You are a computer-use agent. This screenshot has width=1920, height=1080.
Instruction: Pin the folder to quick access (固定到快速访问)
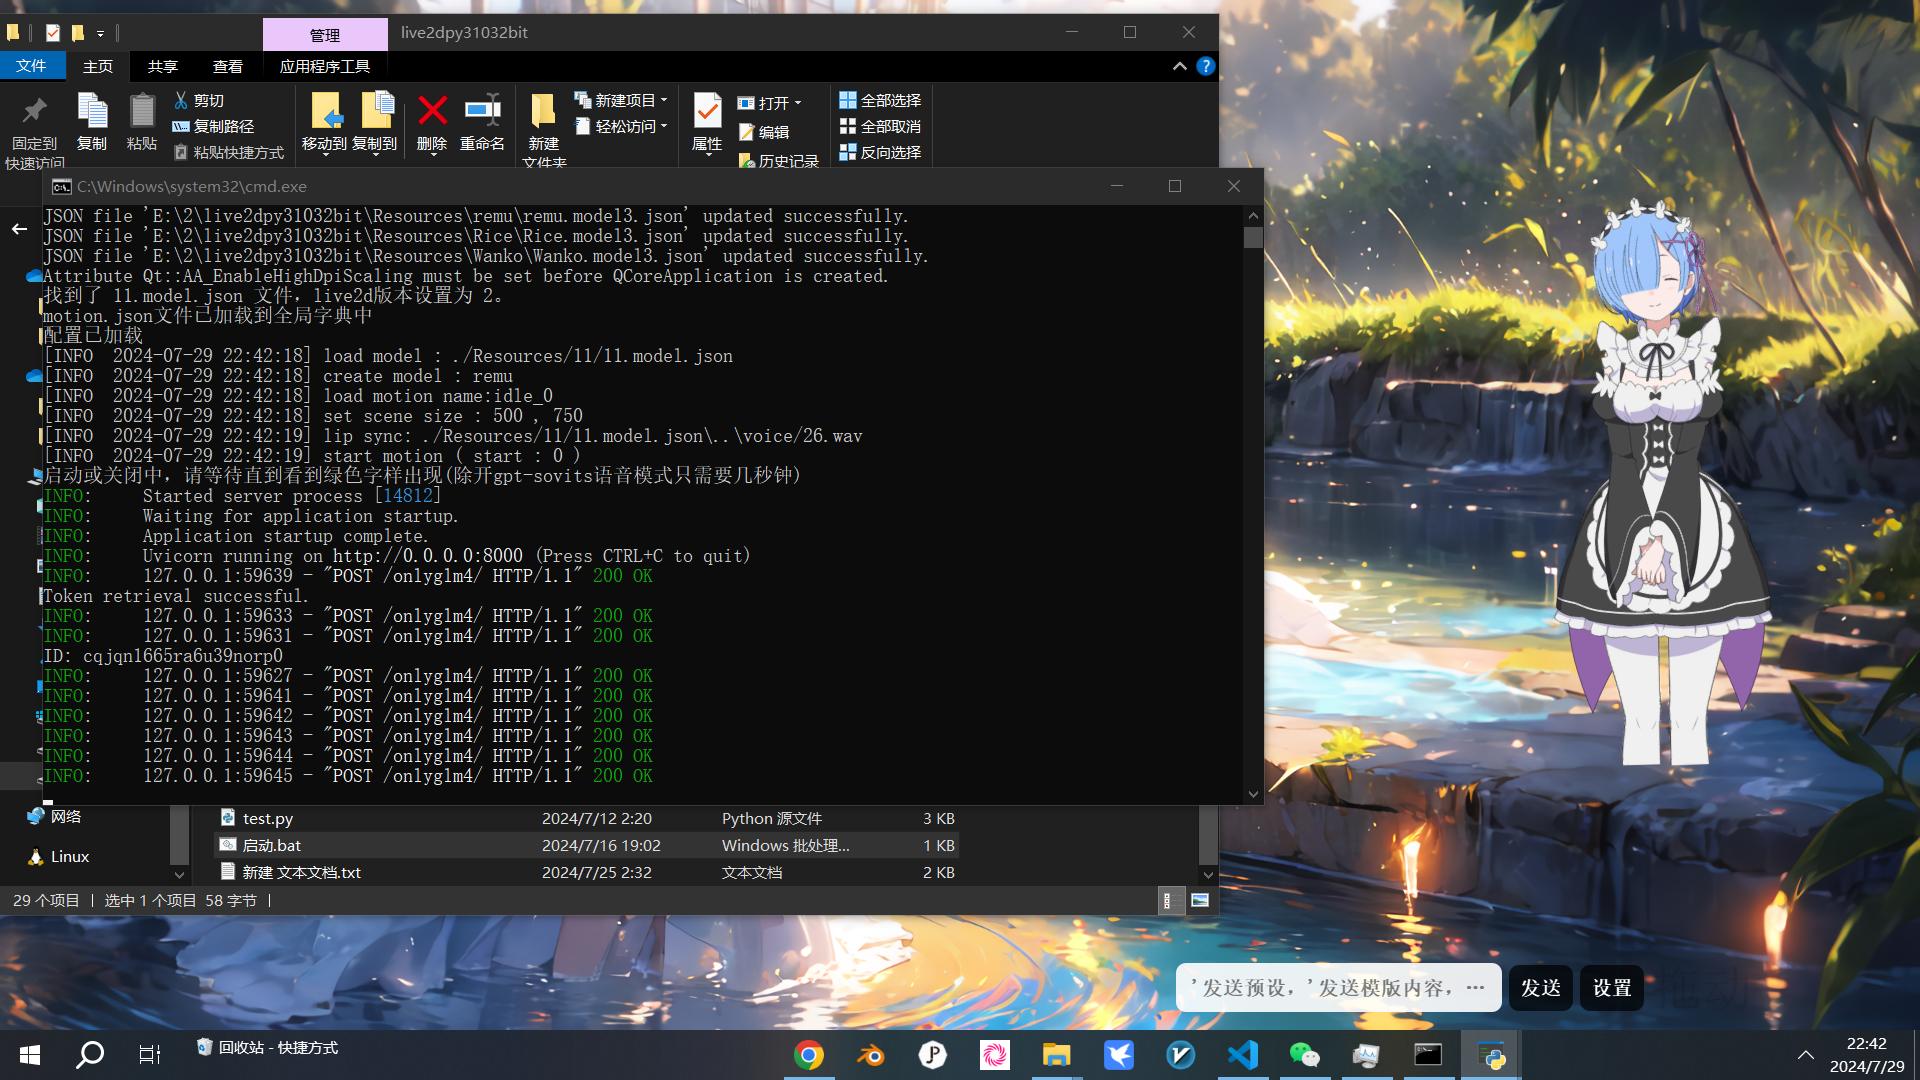(x=34, y=132)
